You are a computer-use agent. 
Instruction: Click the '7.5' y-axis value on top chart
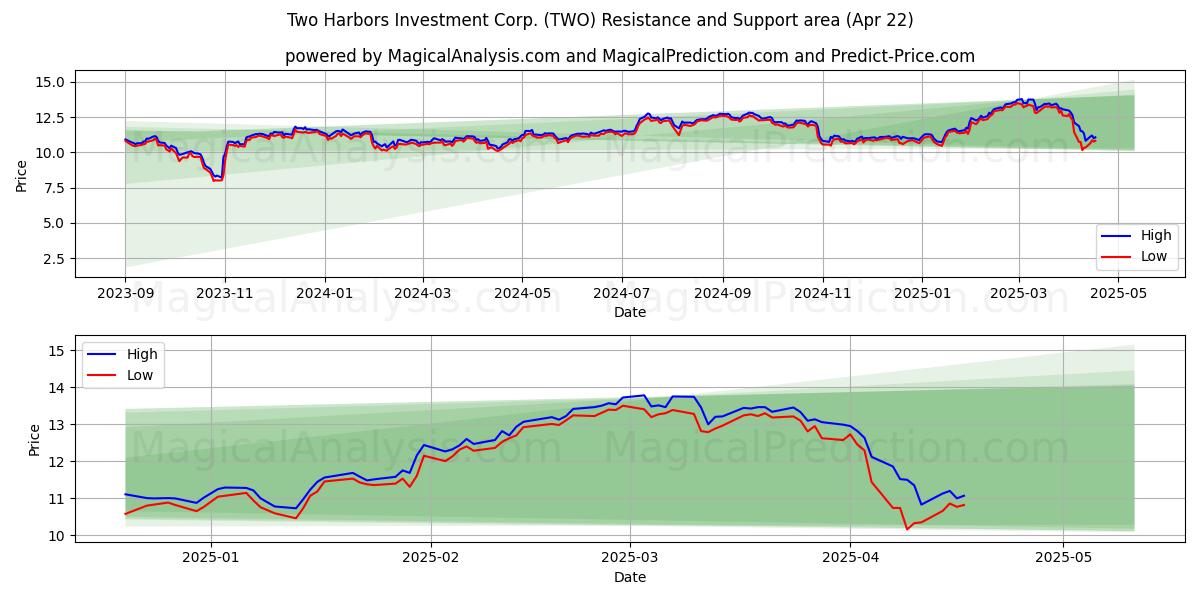click(56, 188)
